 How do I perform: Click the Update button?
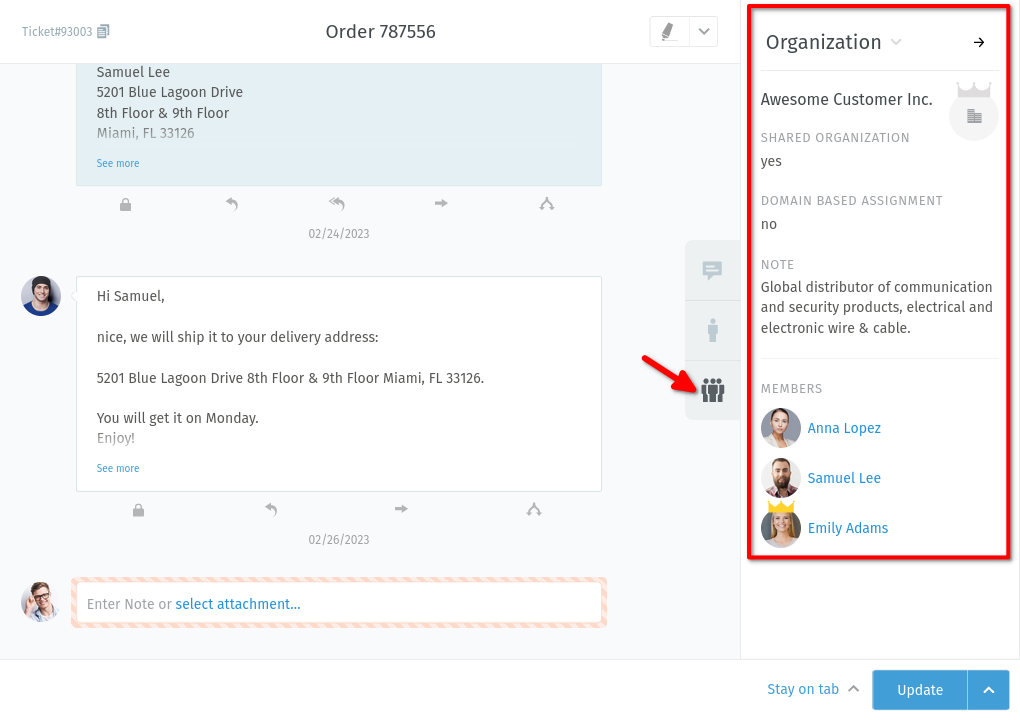click(919, 690)
